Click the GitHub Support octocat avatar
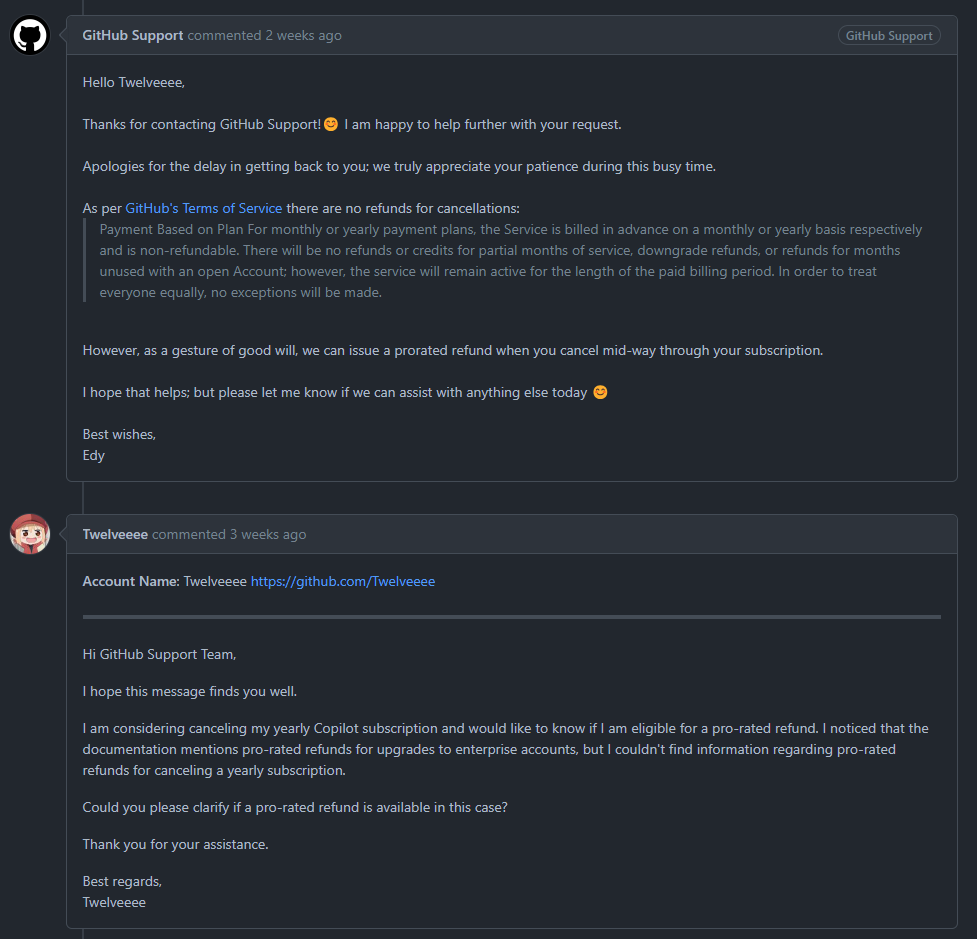977x939 pixels. click(x=30, y=35)
